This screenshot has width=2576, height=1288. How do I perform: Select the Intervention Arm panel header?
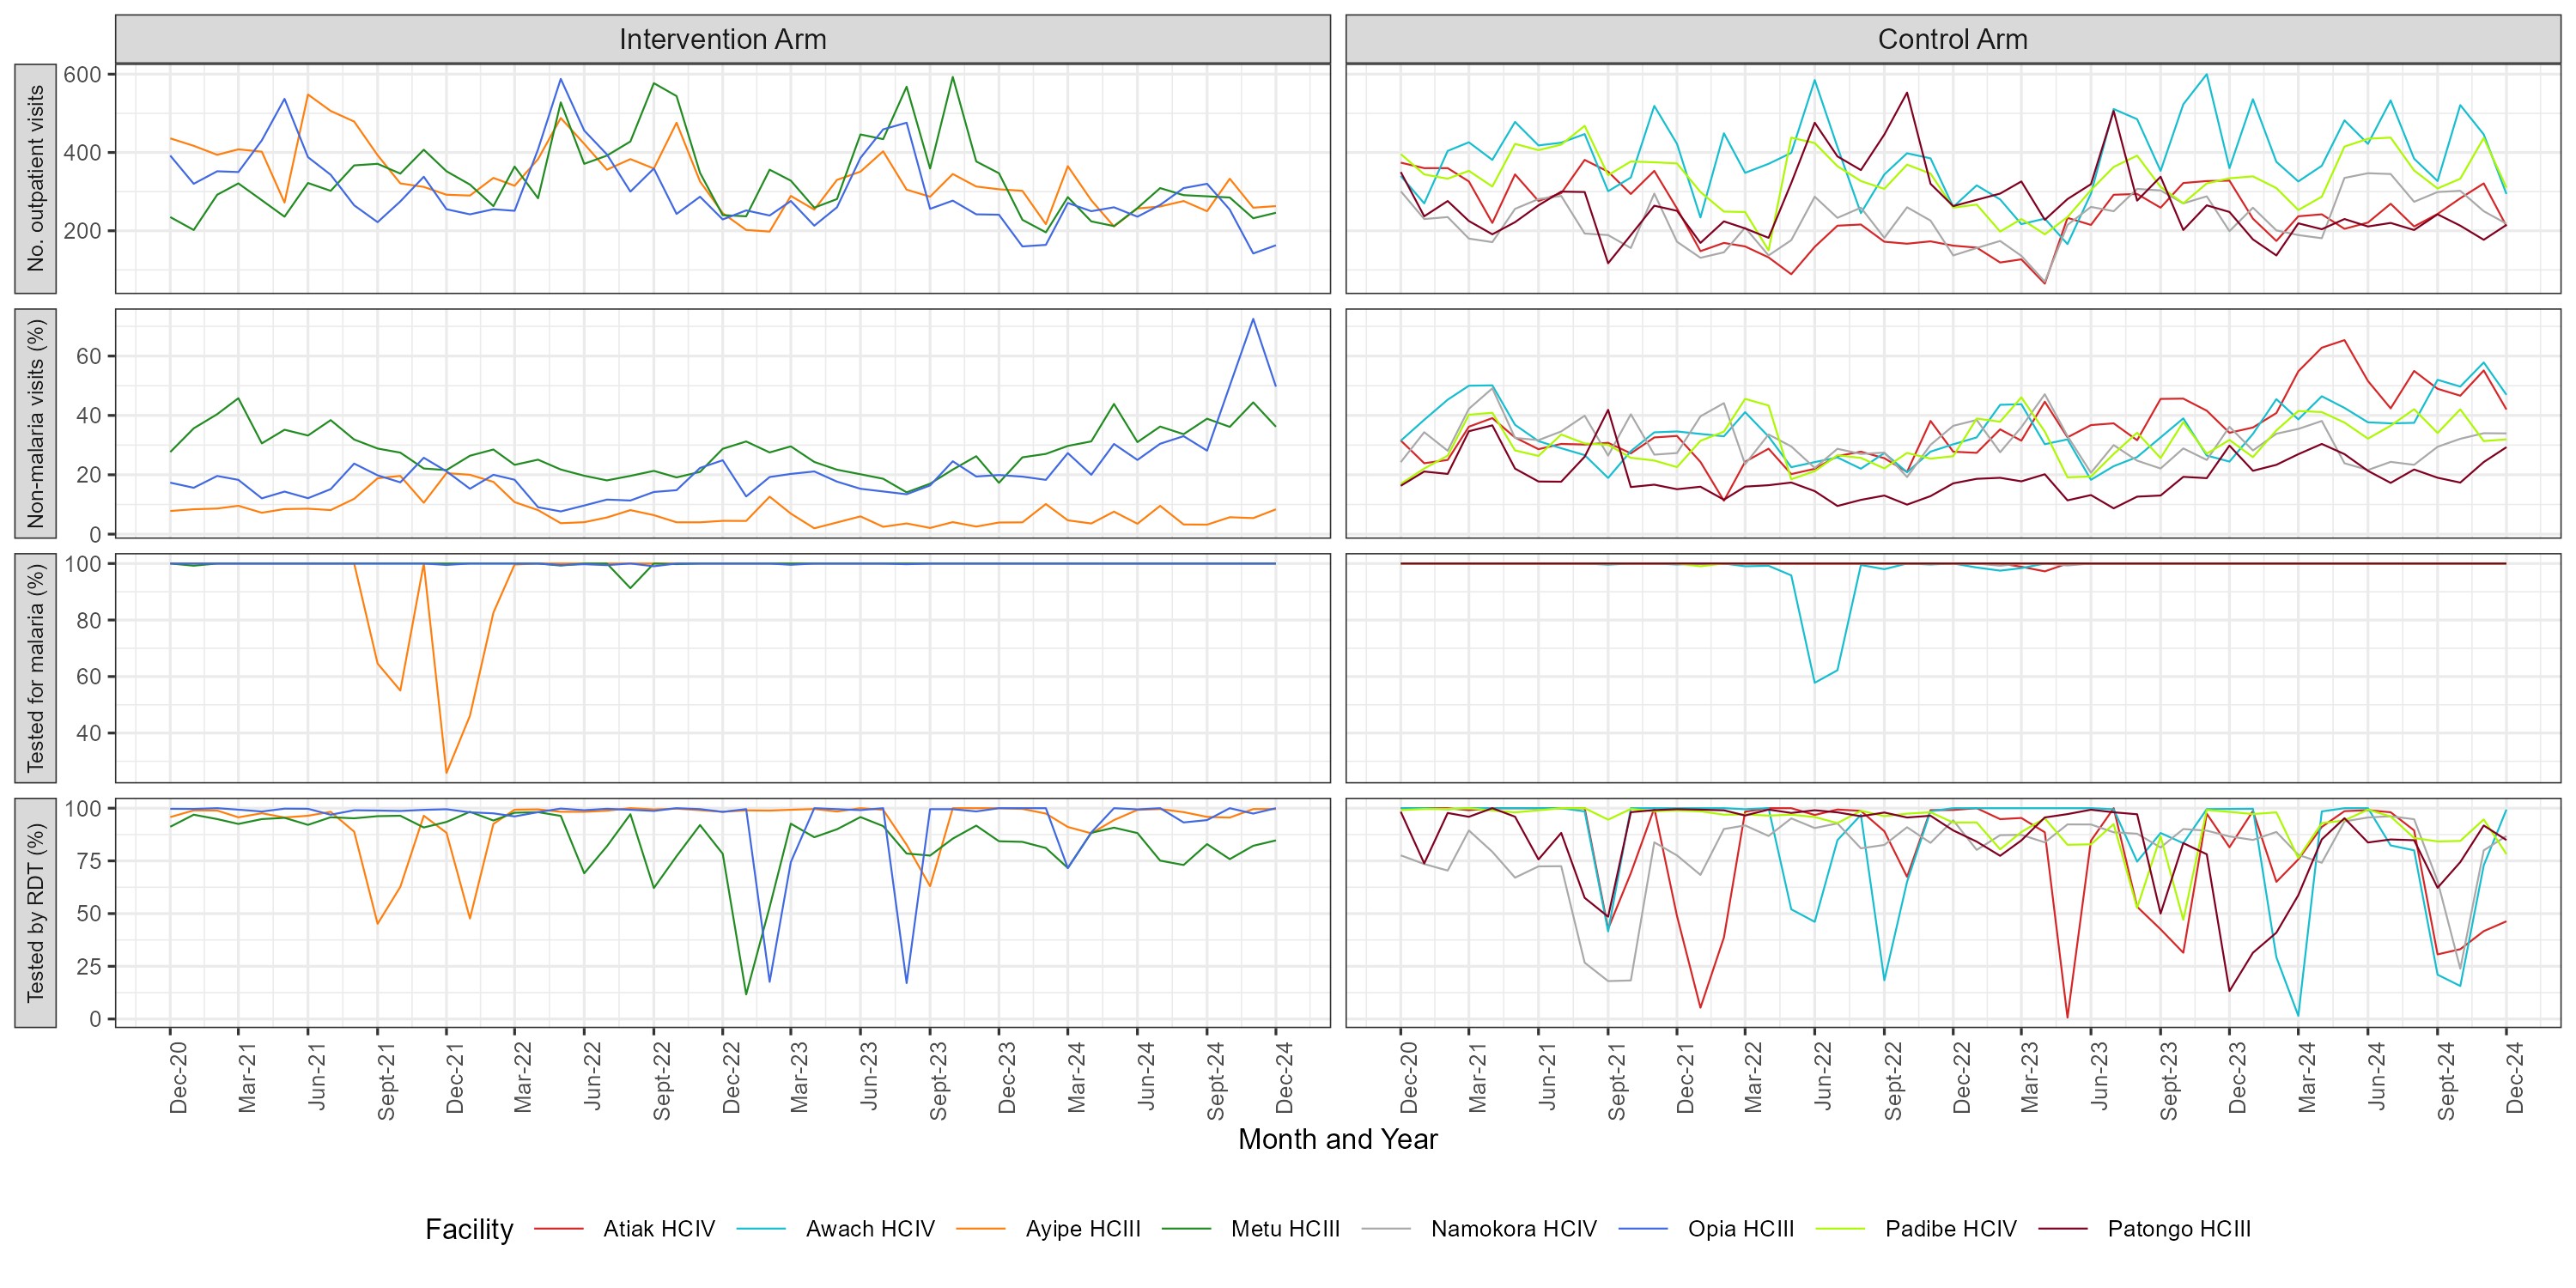point(722,39)
